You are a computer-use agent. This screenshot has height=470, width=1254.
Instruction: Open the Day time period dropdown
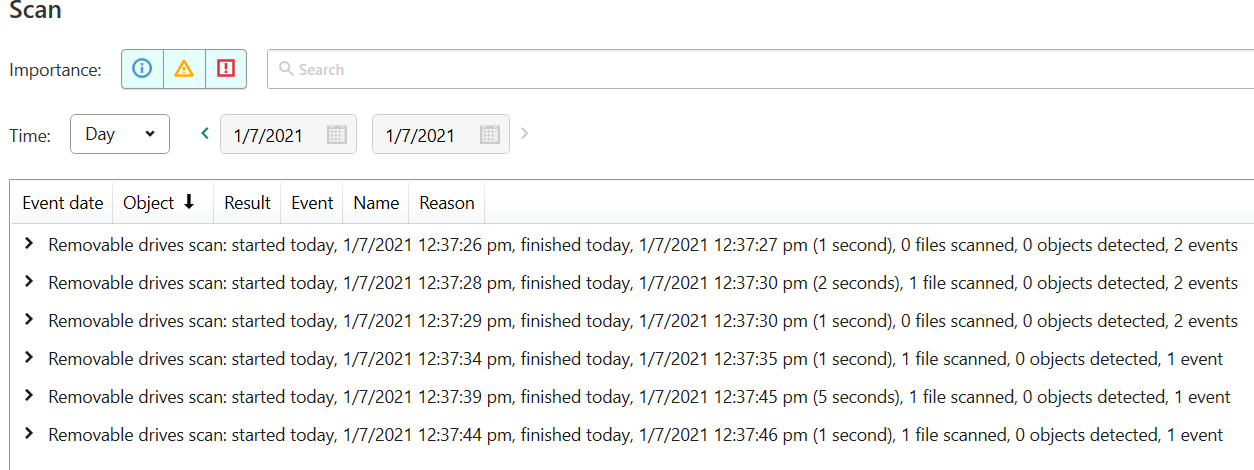(120, 134)
